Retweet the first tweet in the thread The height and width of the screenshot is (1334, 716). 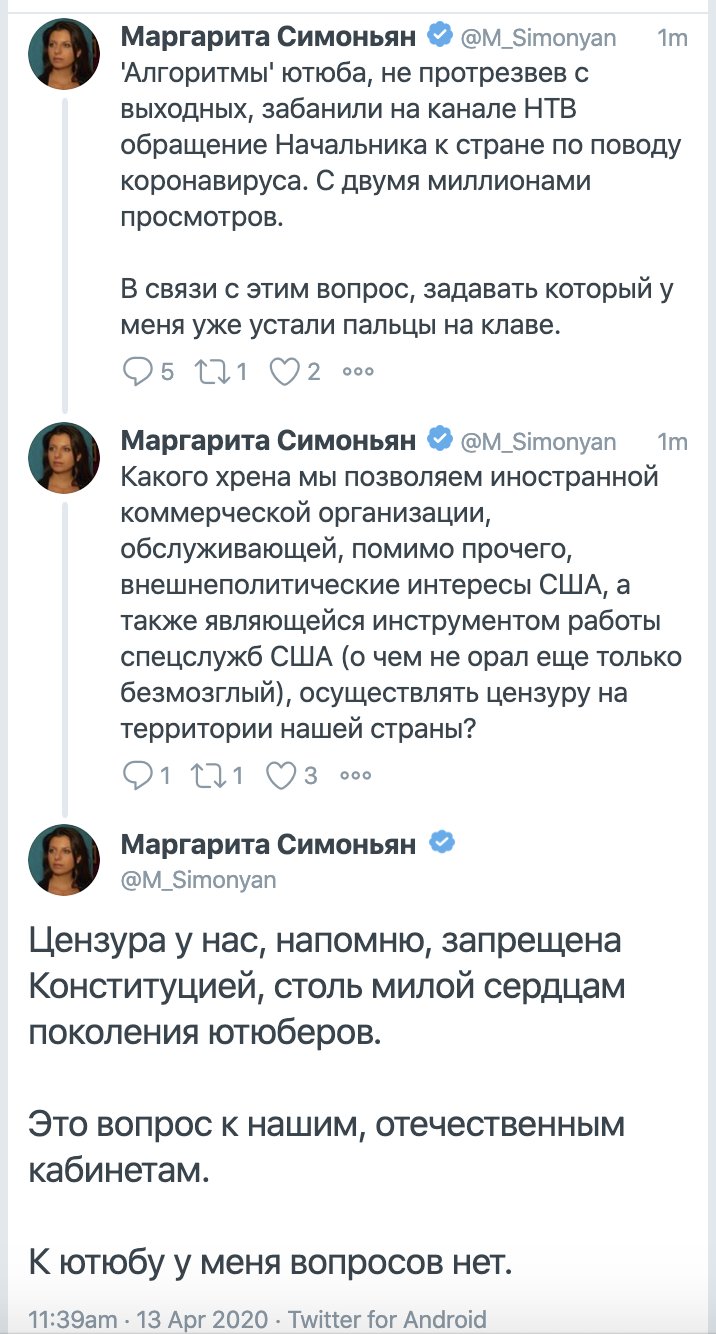click(x=209, y=371)
